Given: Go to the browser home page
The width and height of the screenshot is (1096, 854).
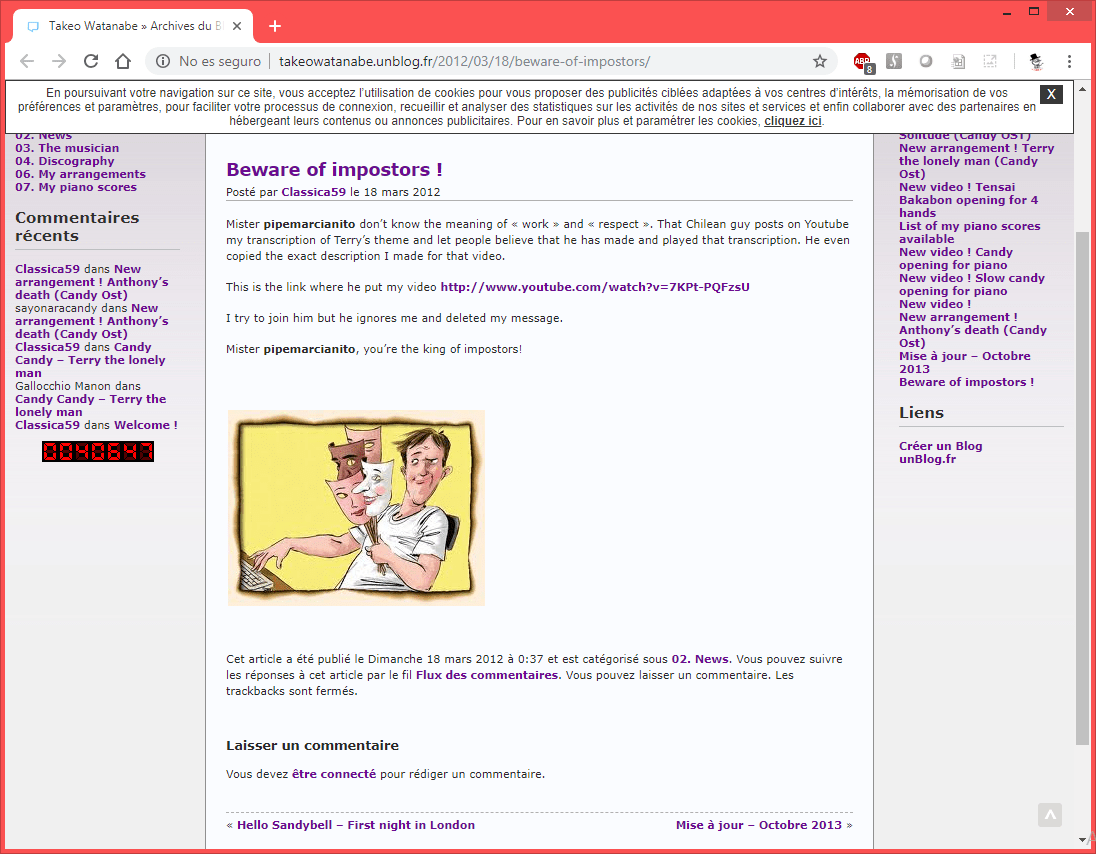Looking at the screenshot, I should coord(123,62).
